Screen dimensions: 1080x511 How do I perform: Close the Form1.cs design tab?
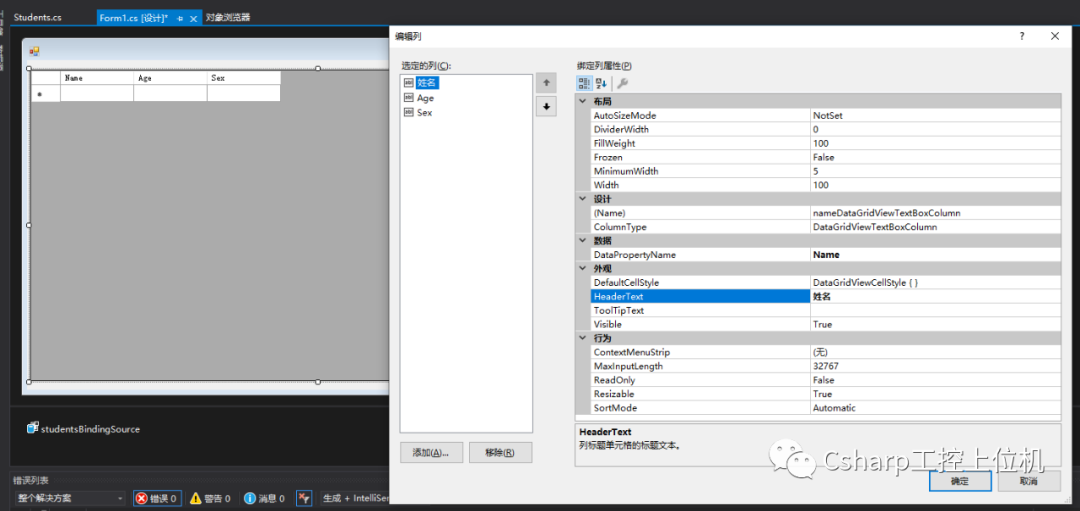(194, 19)
